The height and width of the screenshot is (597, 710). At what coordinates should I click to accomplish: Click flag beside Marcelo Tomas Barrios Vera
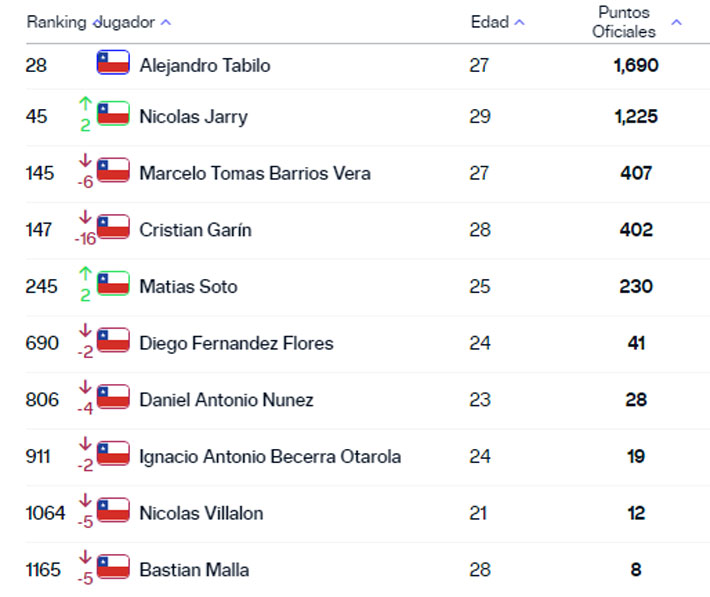pos(113,171)
